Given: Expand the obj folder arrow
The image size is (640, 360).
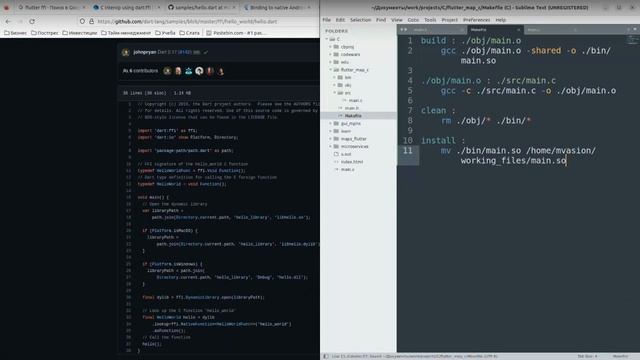Looking at the screenshot, I should [x=334, y=85].
